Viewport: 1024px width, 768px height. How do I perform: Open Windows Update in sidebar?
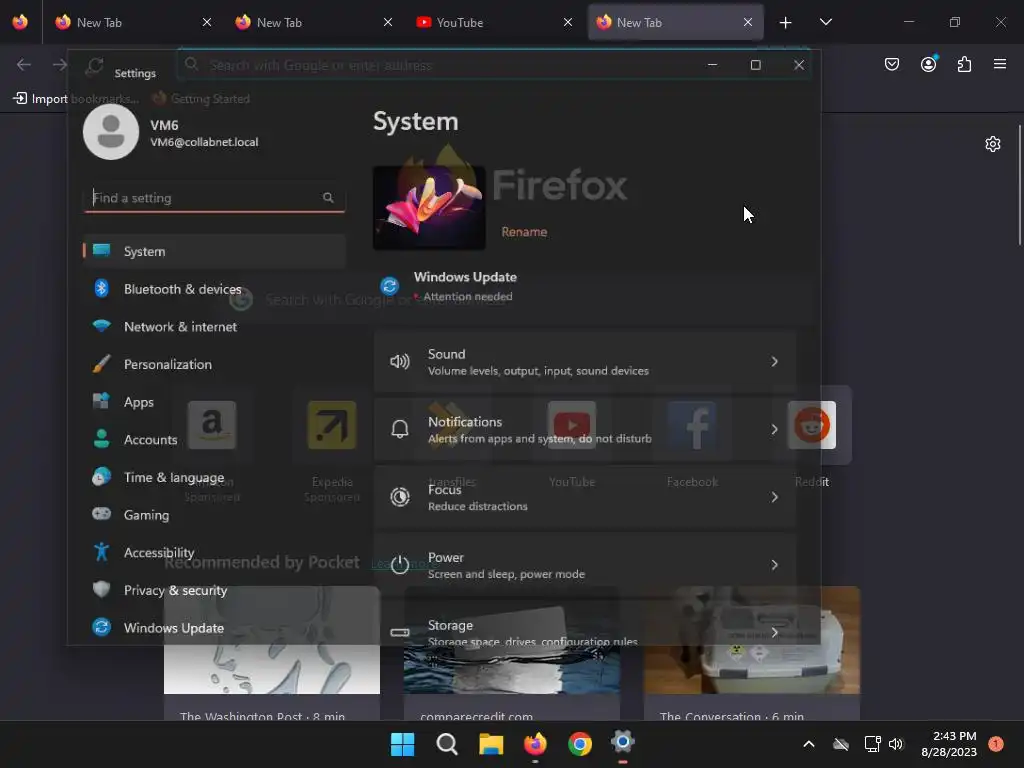(x=214, y=628)
